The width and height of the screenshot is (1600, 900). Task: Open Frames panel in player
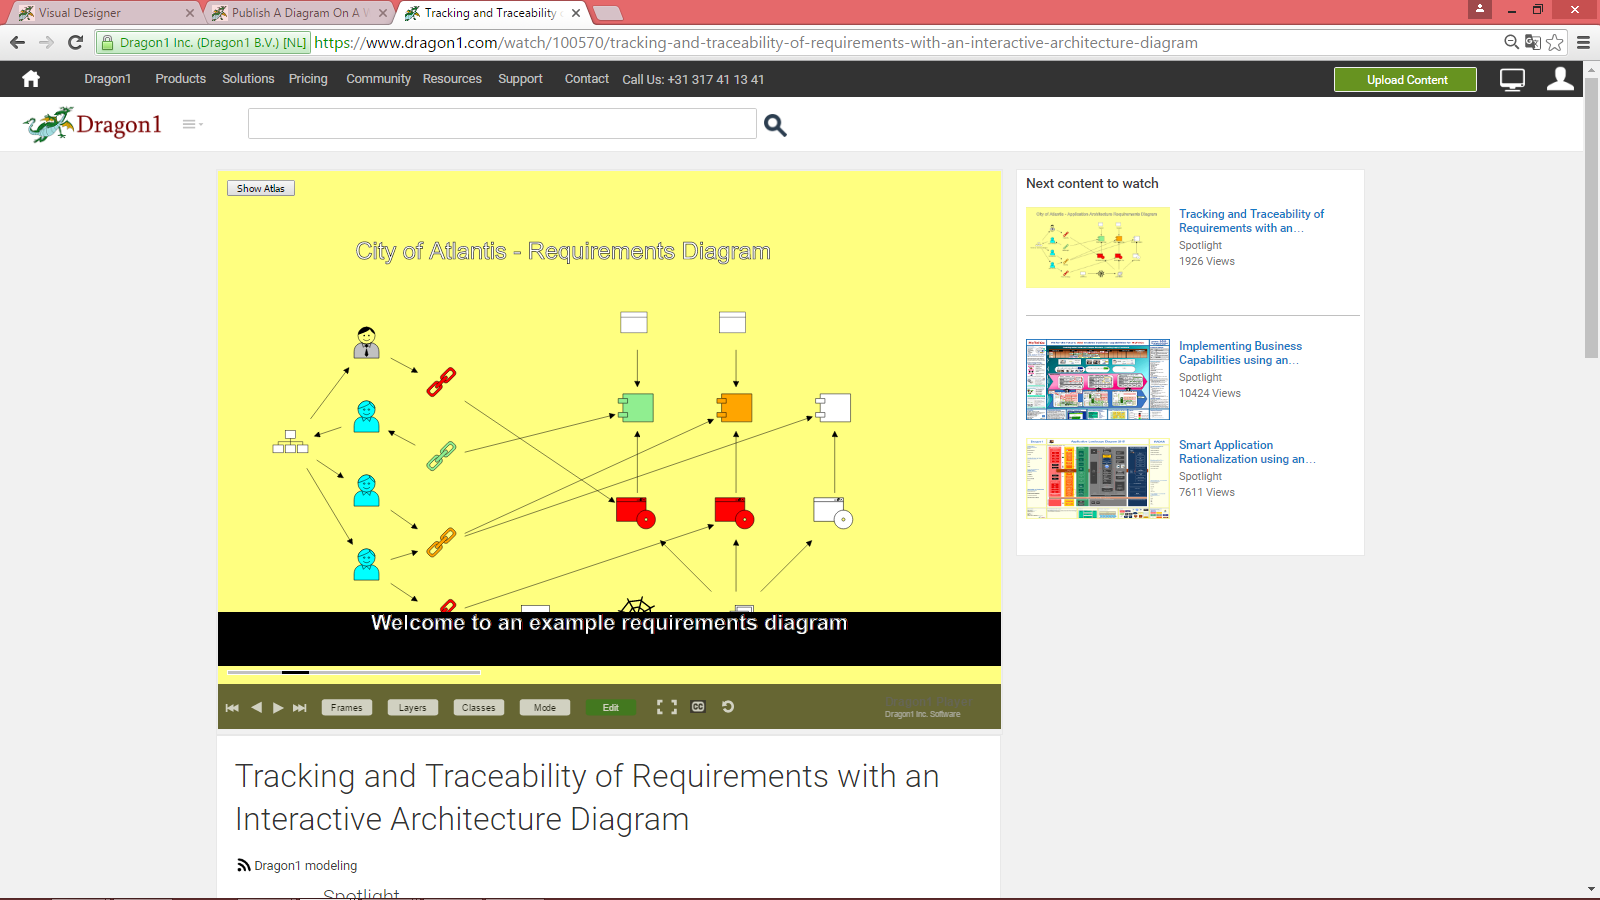tap(347, 707)
